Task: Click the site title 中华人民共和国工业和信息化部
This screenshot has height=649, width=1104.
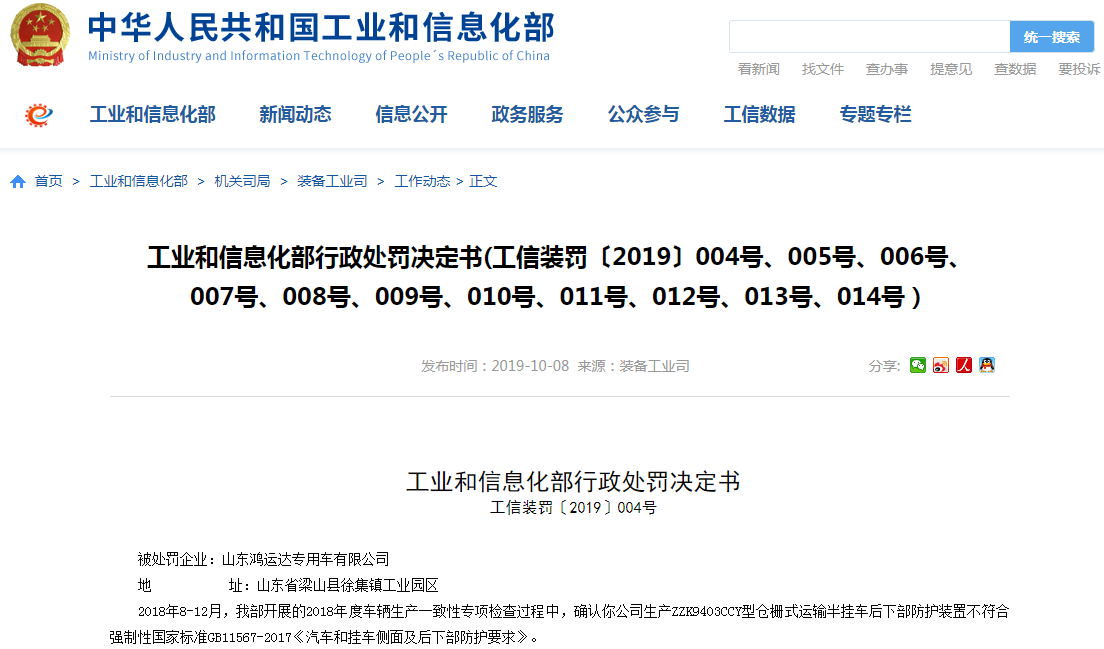Action: click(321, 27)
